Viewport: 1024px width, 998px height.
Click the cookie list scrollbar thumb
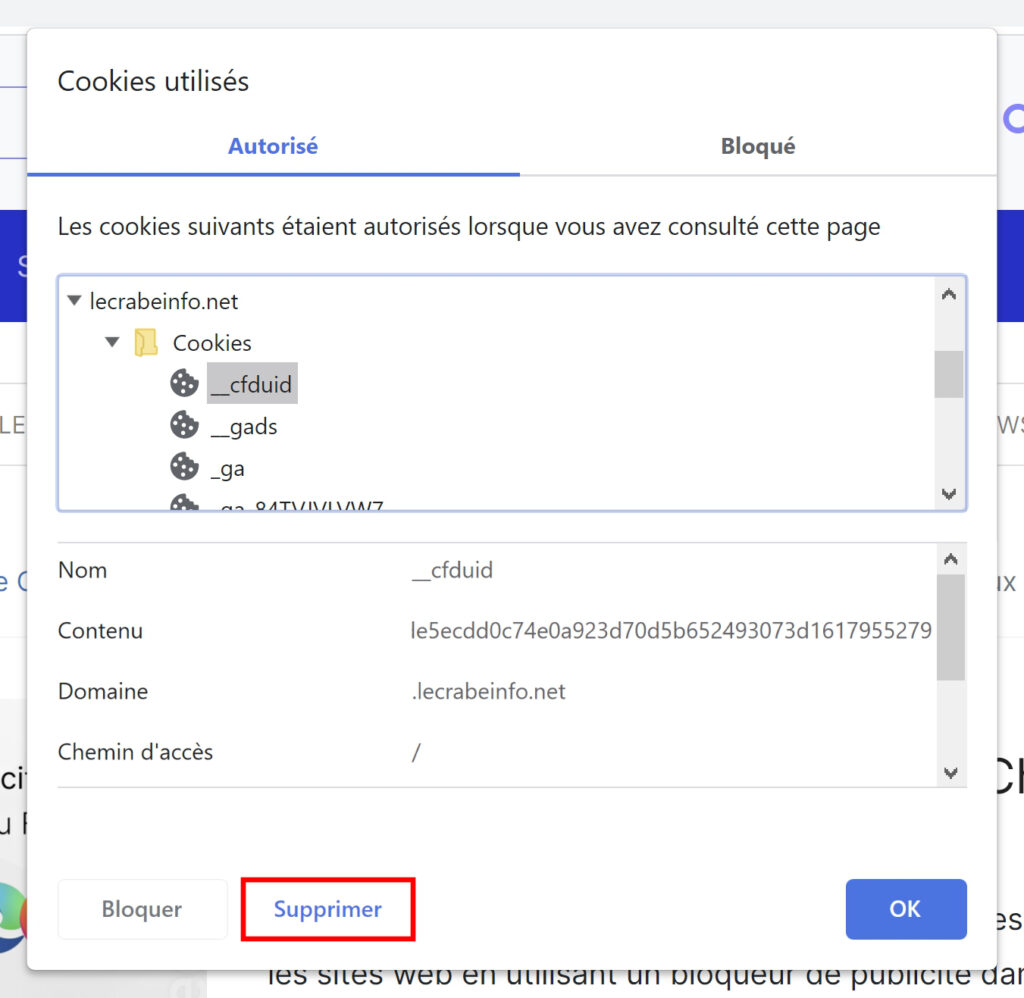coord(949,374)
